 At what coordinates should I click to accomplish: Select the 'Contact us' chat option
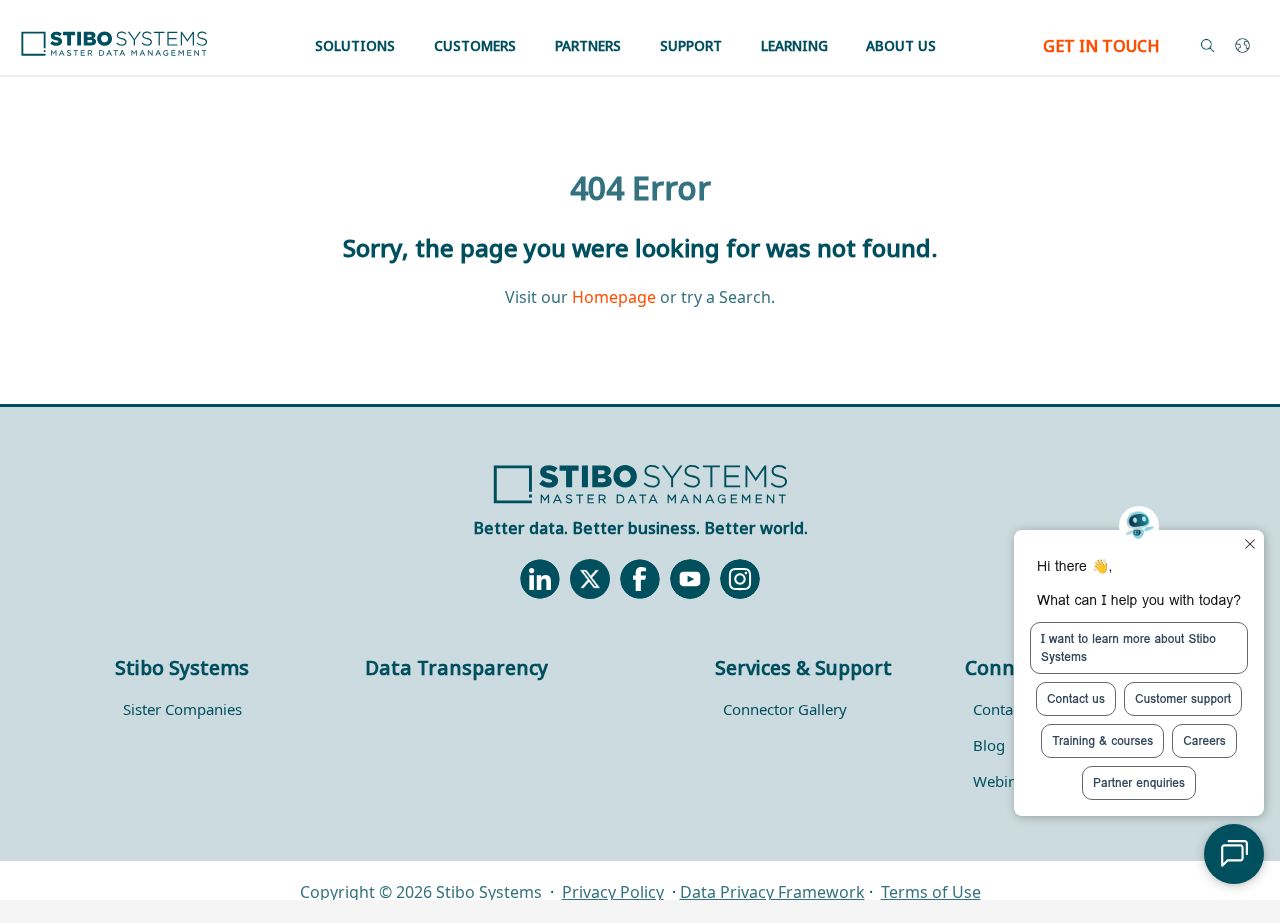(x=1076, y=699)
